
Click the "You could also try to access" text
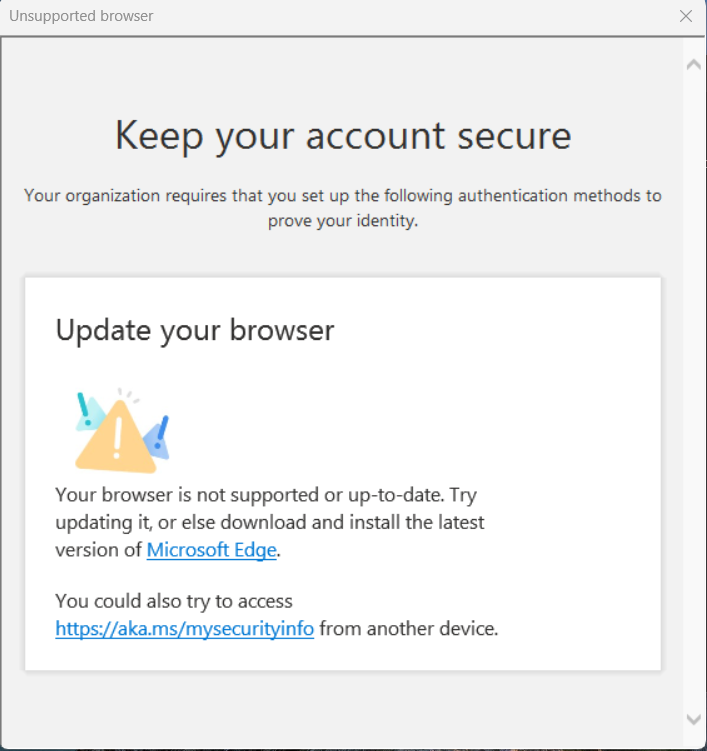pos(174,601)
